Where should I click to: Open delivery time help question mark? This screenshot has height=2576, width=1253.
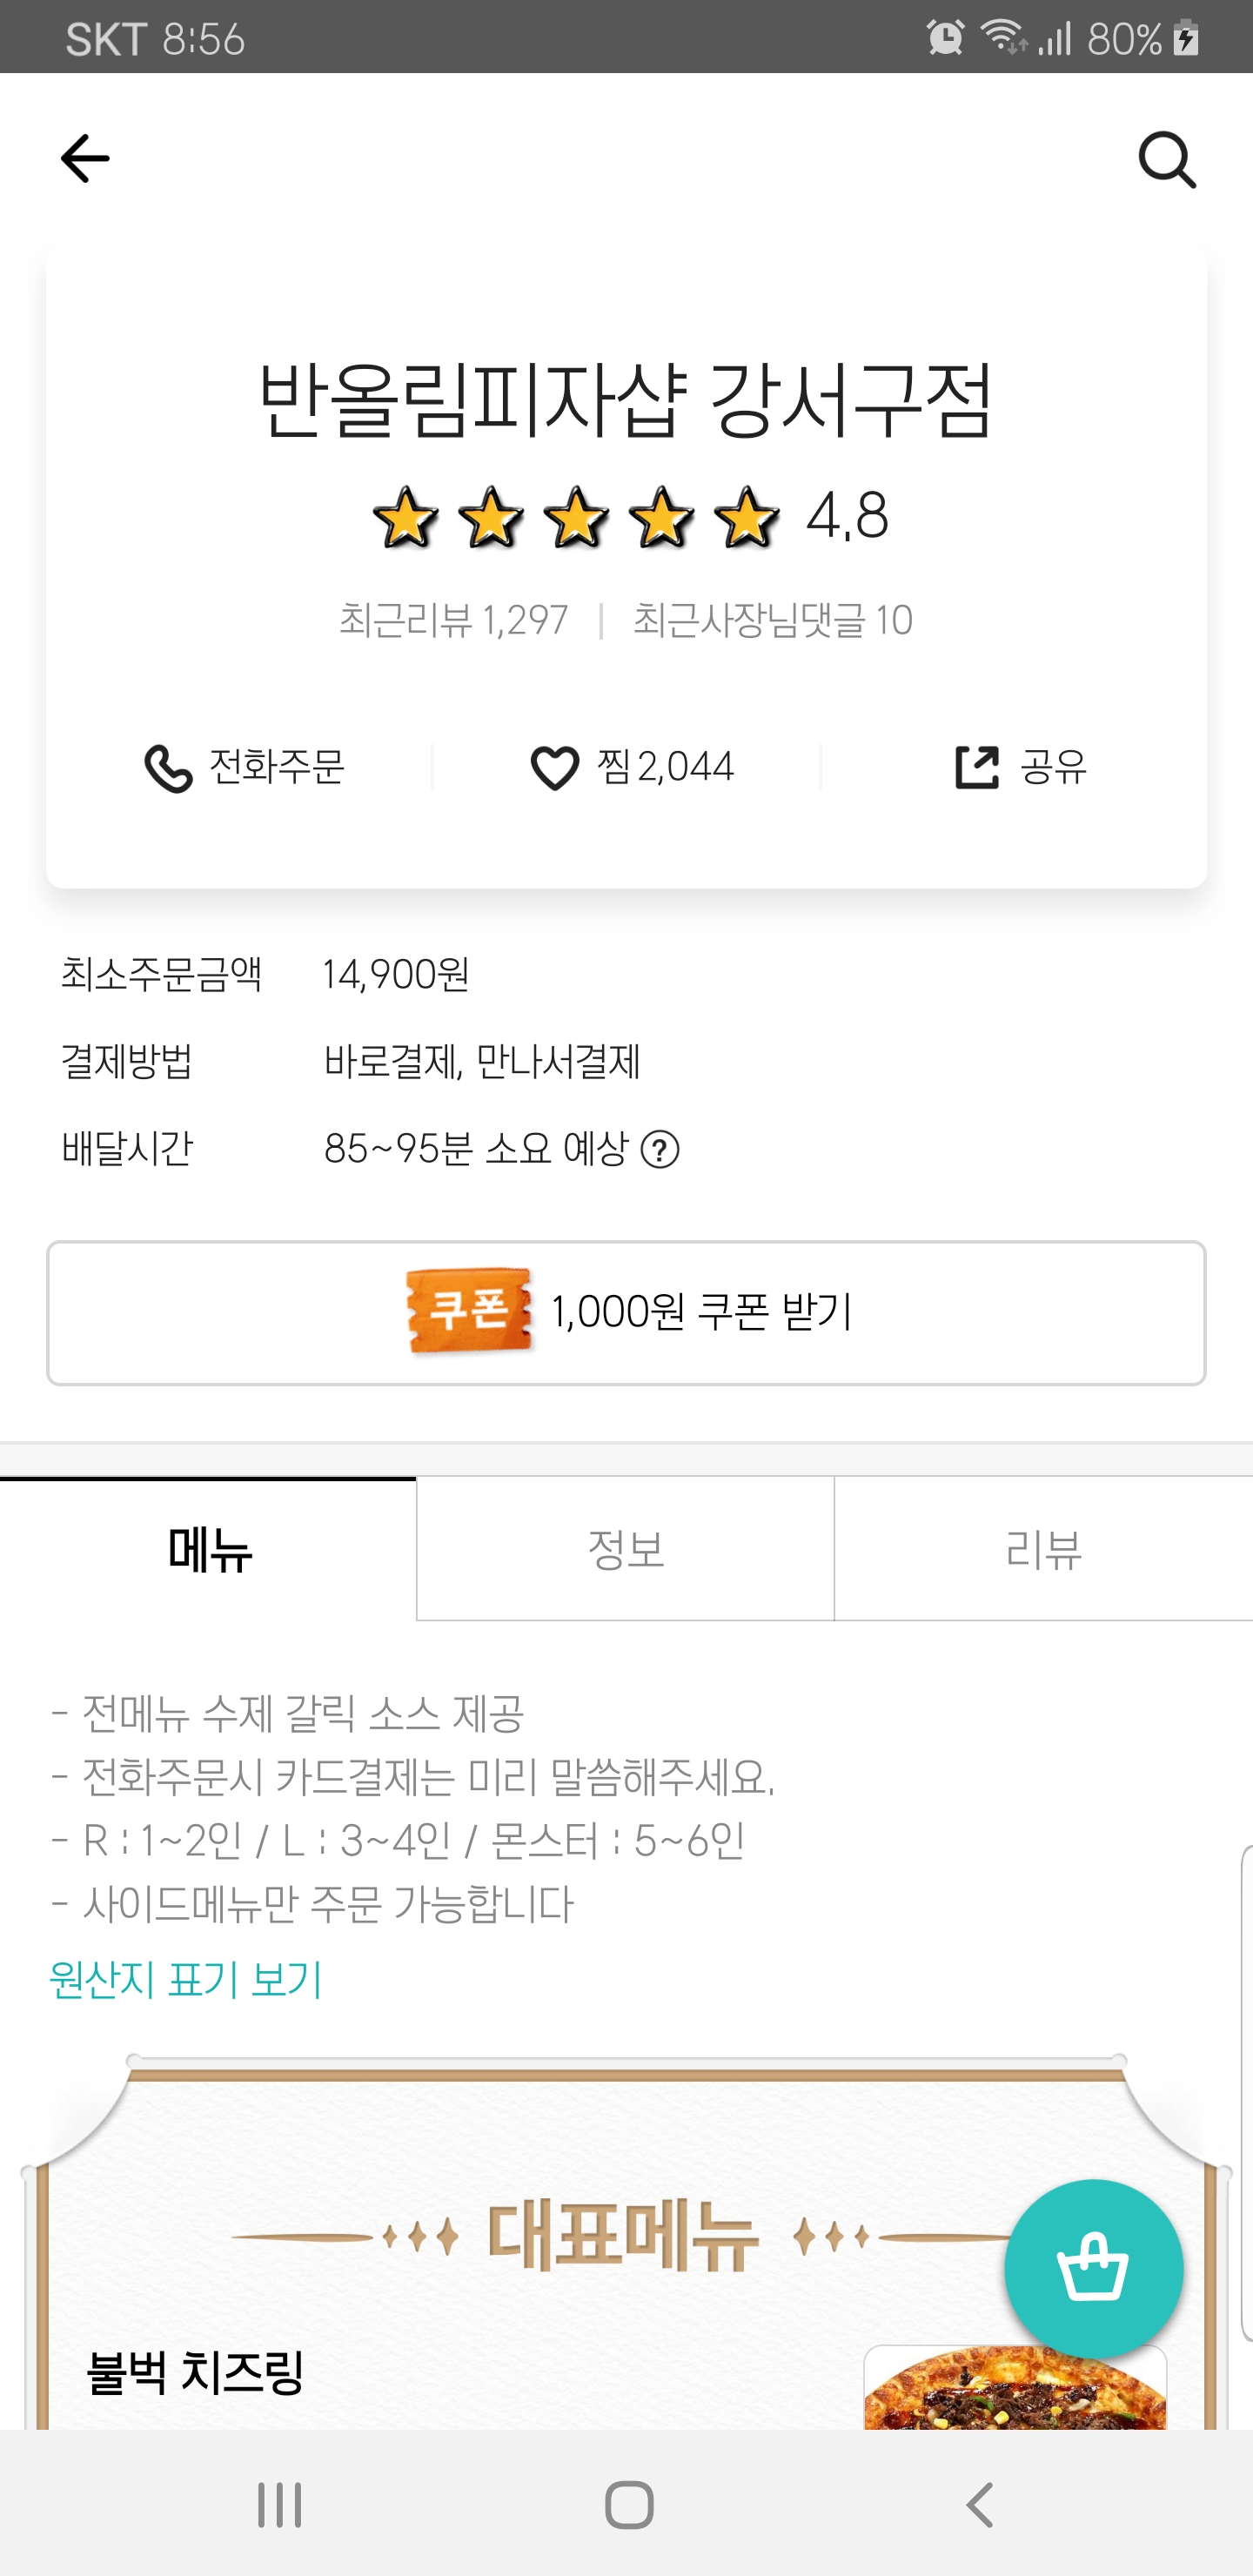(x=660, y=1150)
